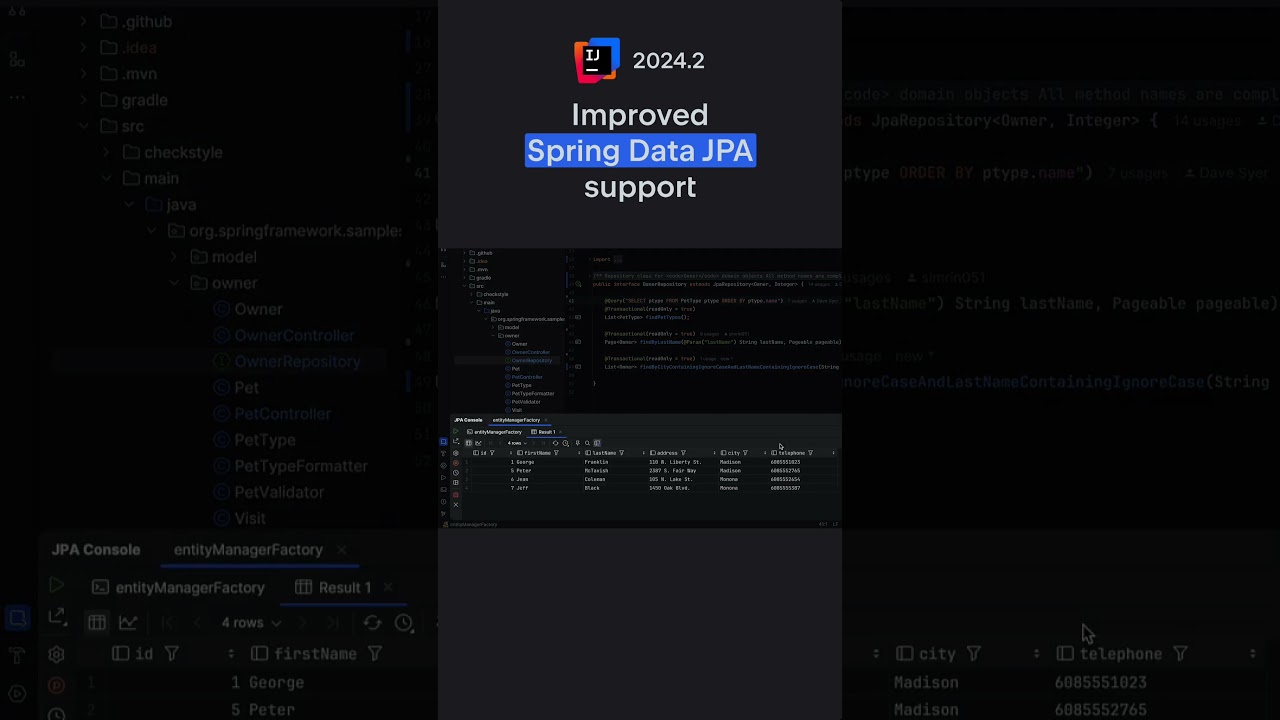1280x720 pixels.
Task: Select 6085552765 cell in enlarged background table
Action: tap(1100, 709)
